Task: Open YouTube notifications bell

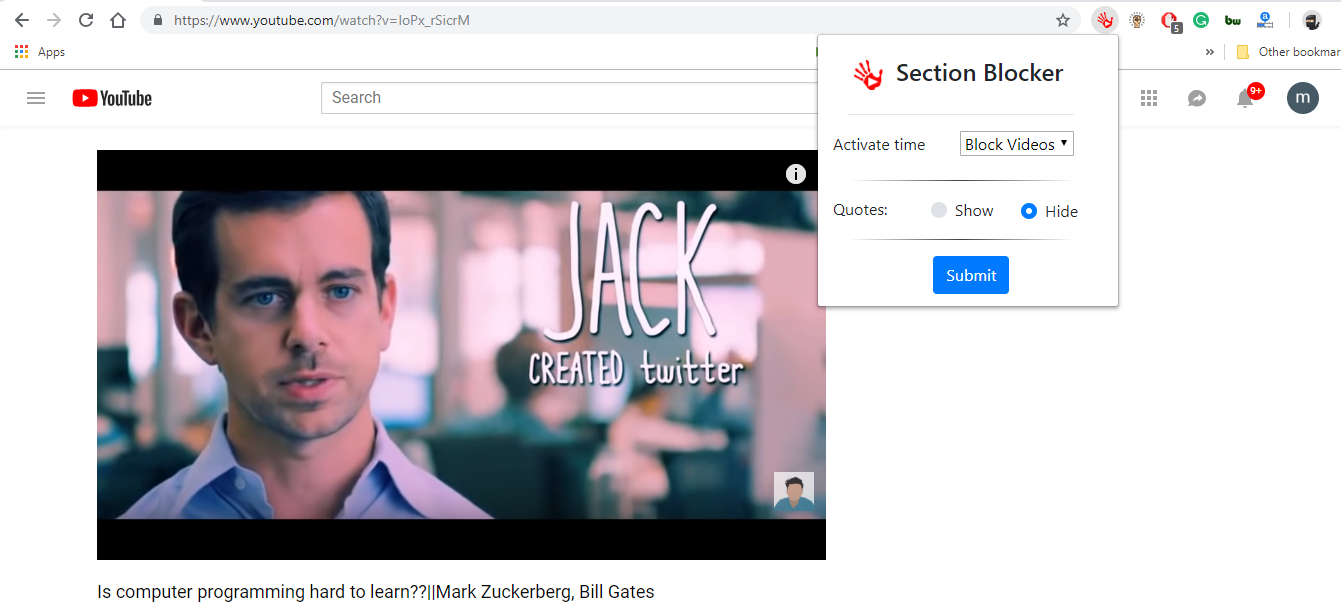Action: point(1245,97)
